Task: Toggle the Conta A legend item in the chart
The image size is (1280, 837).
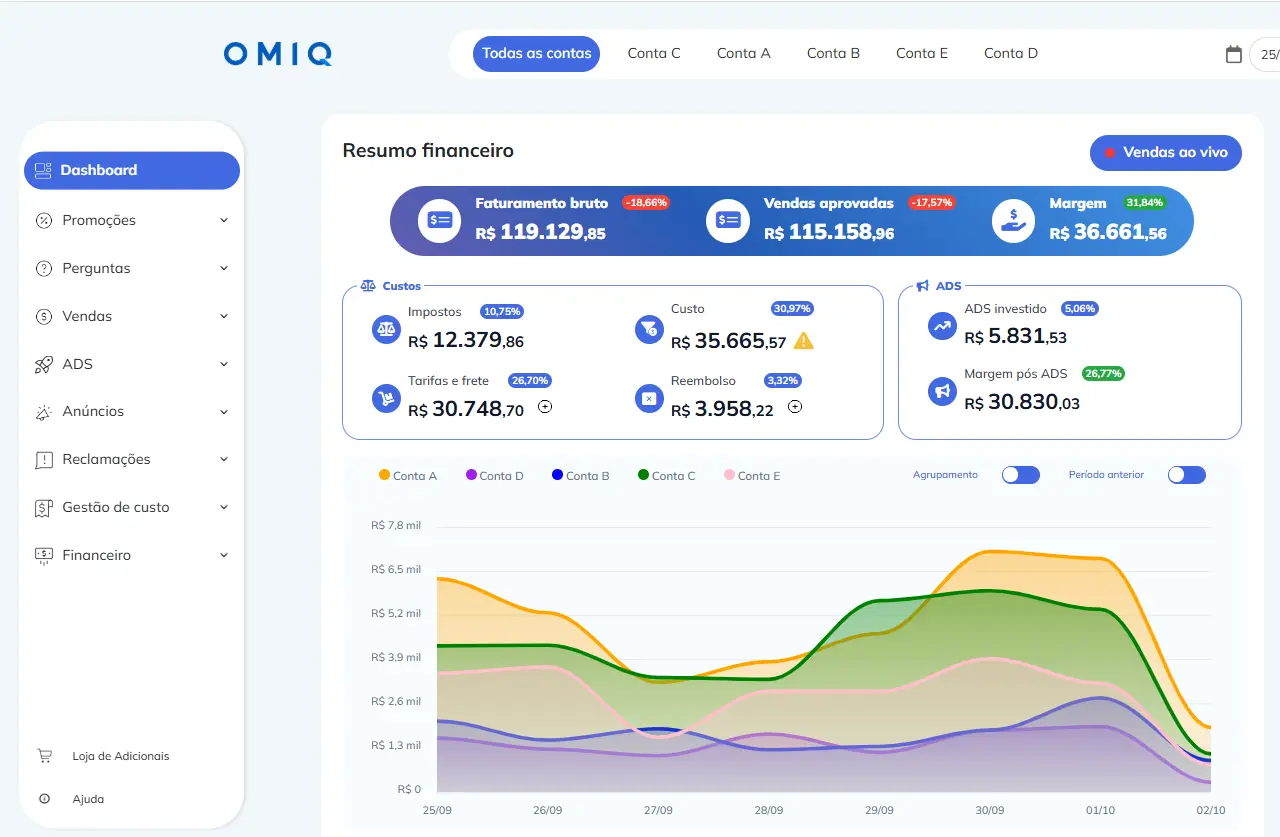Action: coord(407,475)
